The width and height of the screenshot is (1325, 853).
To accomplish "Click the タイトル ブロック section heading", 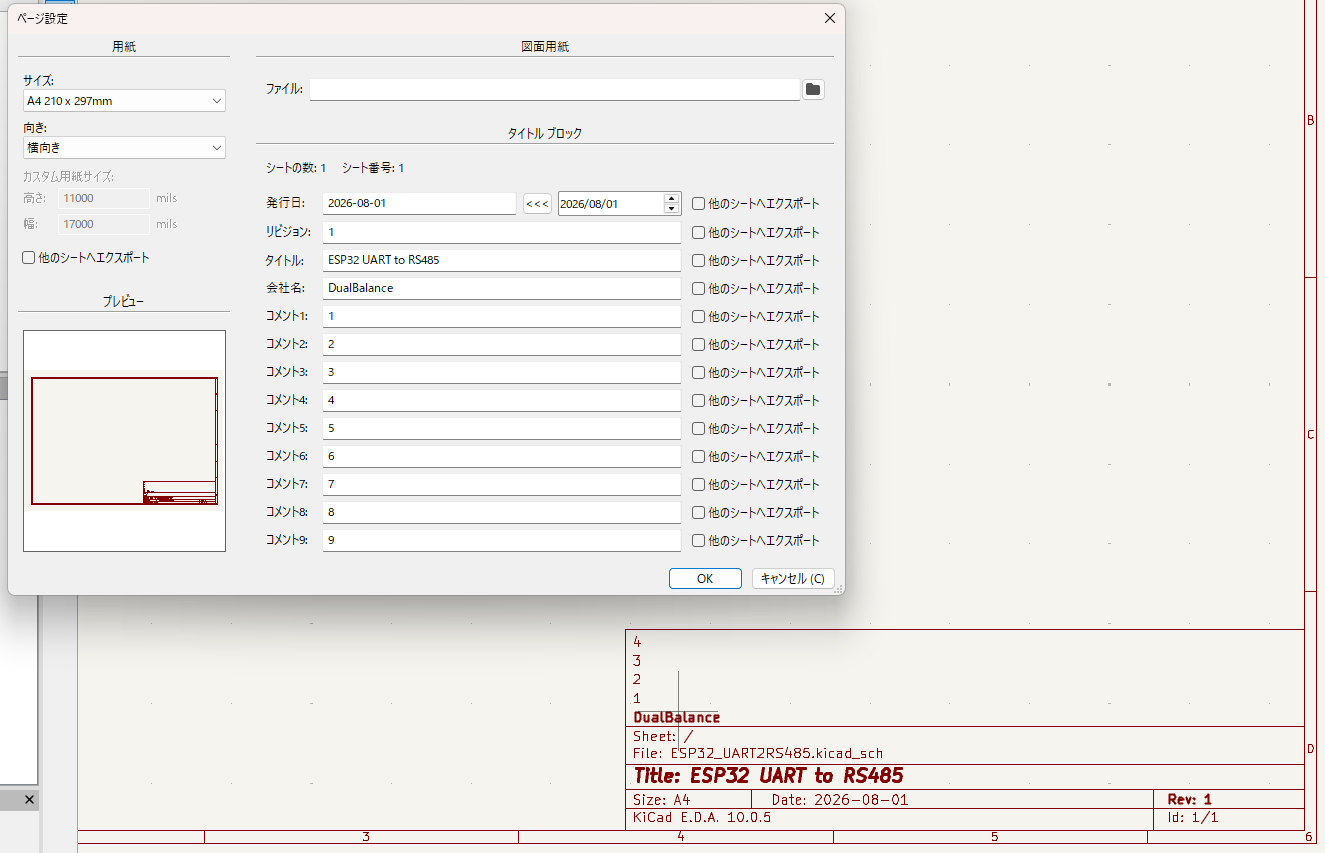I will click(x=545, y=133).
